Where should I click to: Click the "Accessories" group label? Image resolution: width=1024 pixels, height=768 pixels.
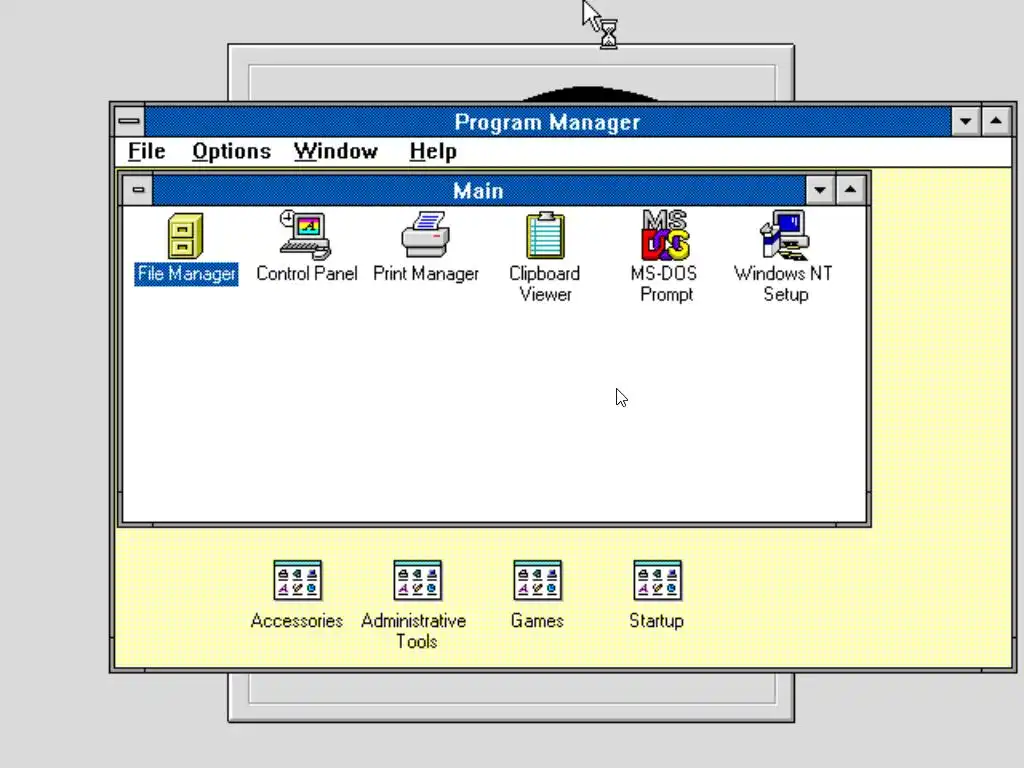tap(296, 620)
